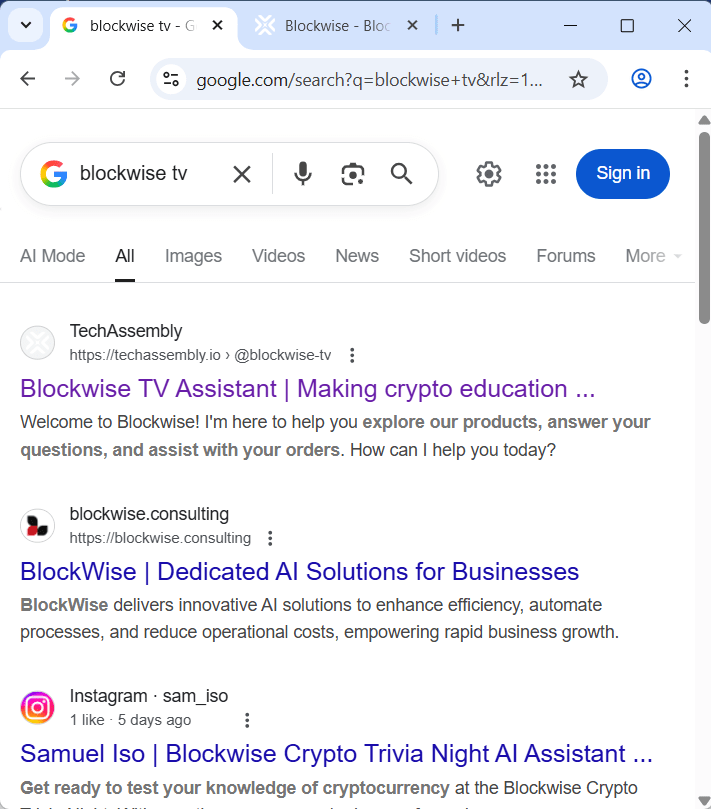Switch to the Images search tab

193,256
